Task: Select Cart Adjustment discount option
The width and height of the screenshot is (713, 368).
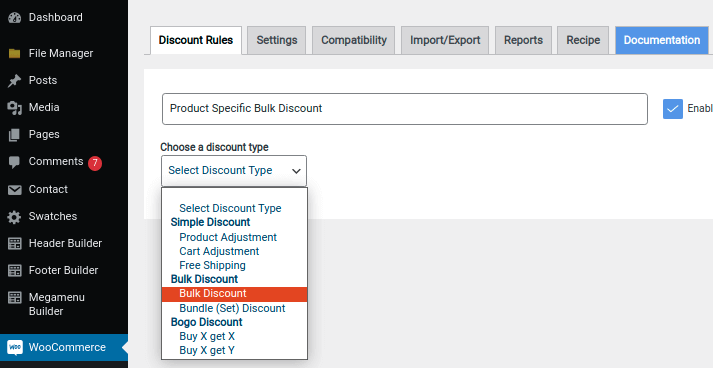Action: (235, 252)
